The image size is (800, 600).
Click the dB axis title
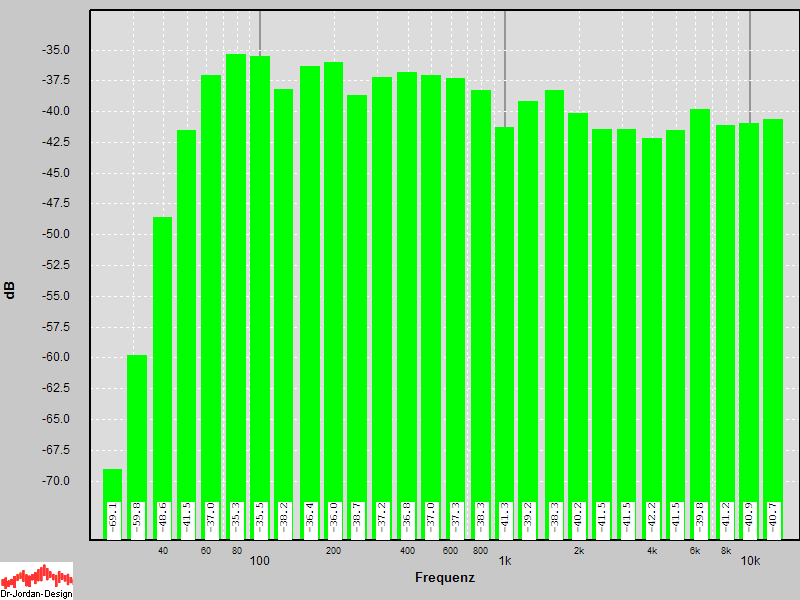pos(10,290)
